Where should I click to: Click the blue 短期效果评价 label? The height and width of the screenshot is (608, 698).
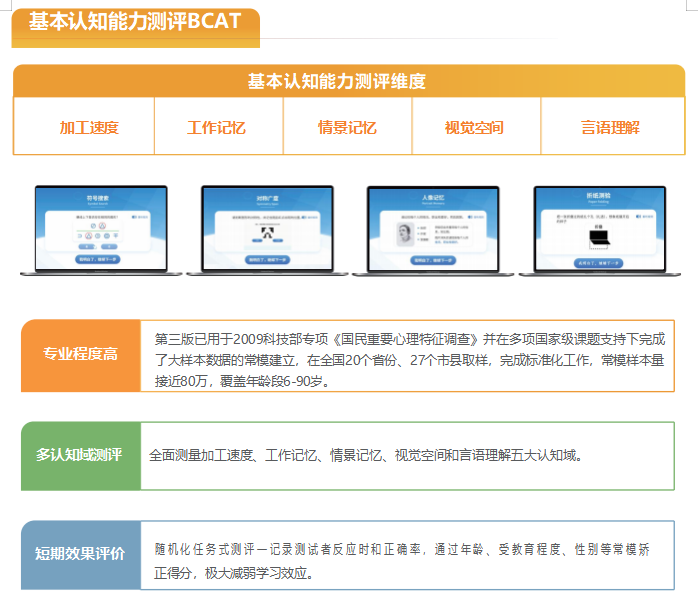[x=80, y=554]
